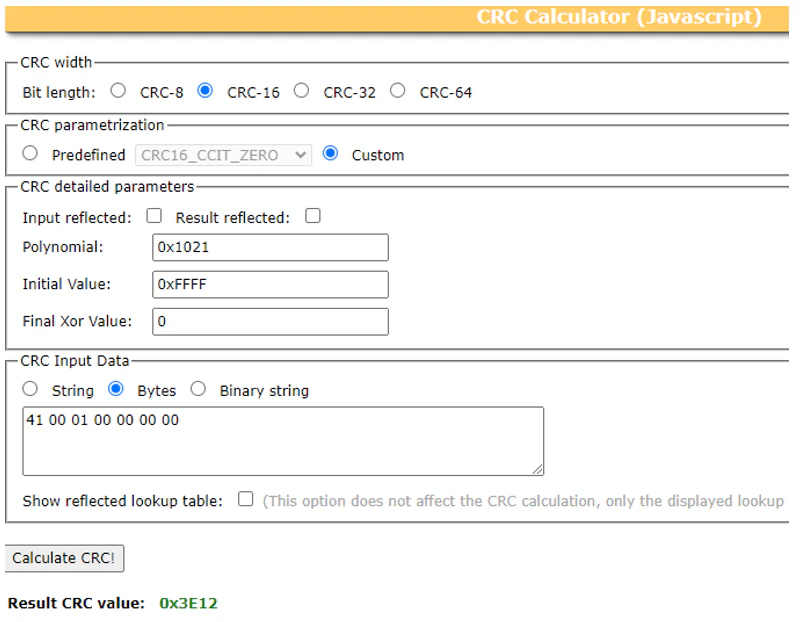Grab the text area resize handle
Image resolution: width=802 pixels, height=622 pixels.
pos(538,469)
